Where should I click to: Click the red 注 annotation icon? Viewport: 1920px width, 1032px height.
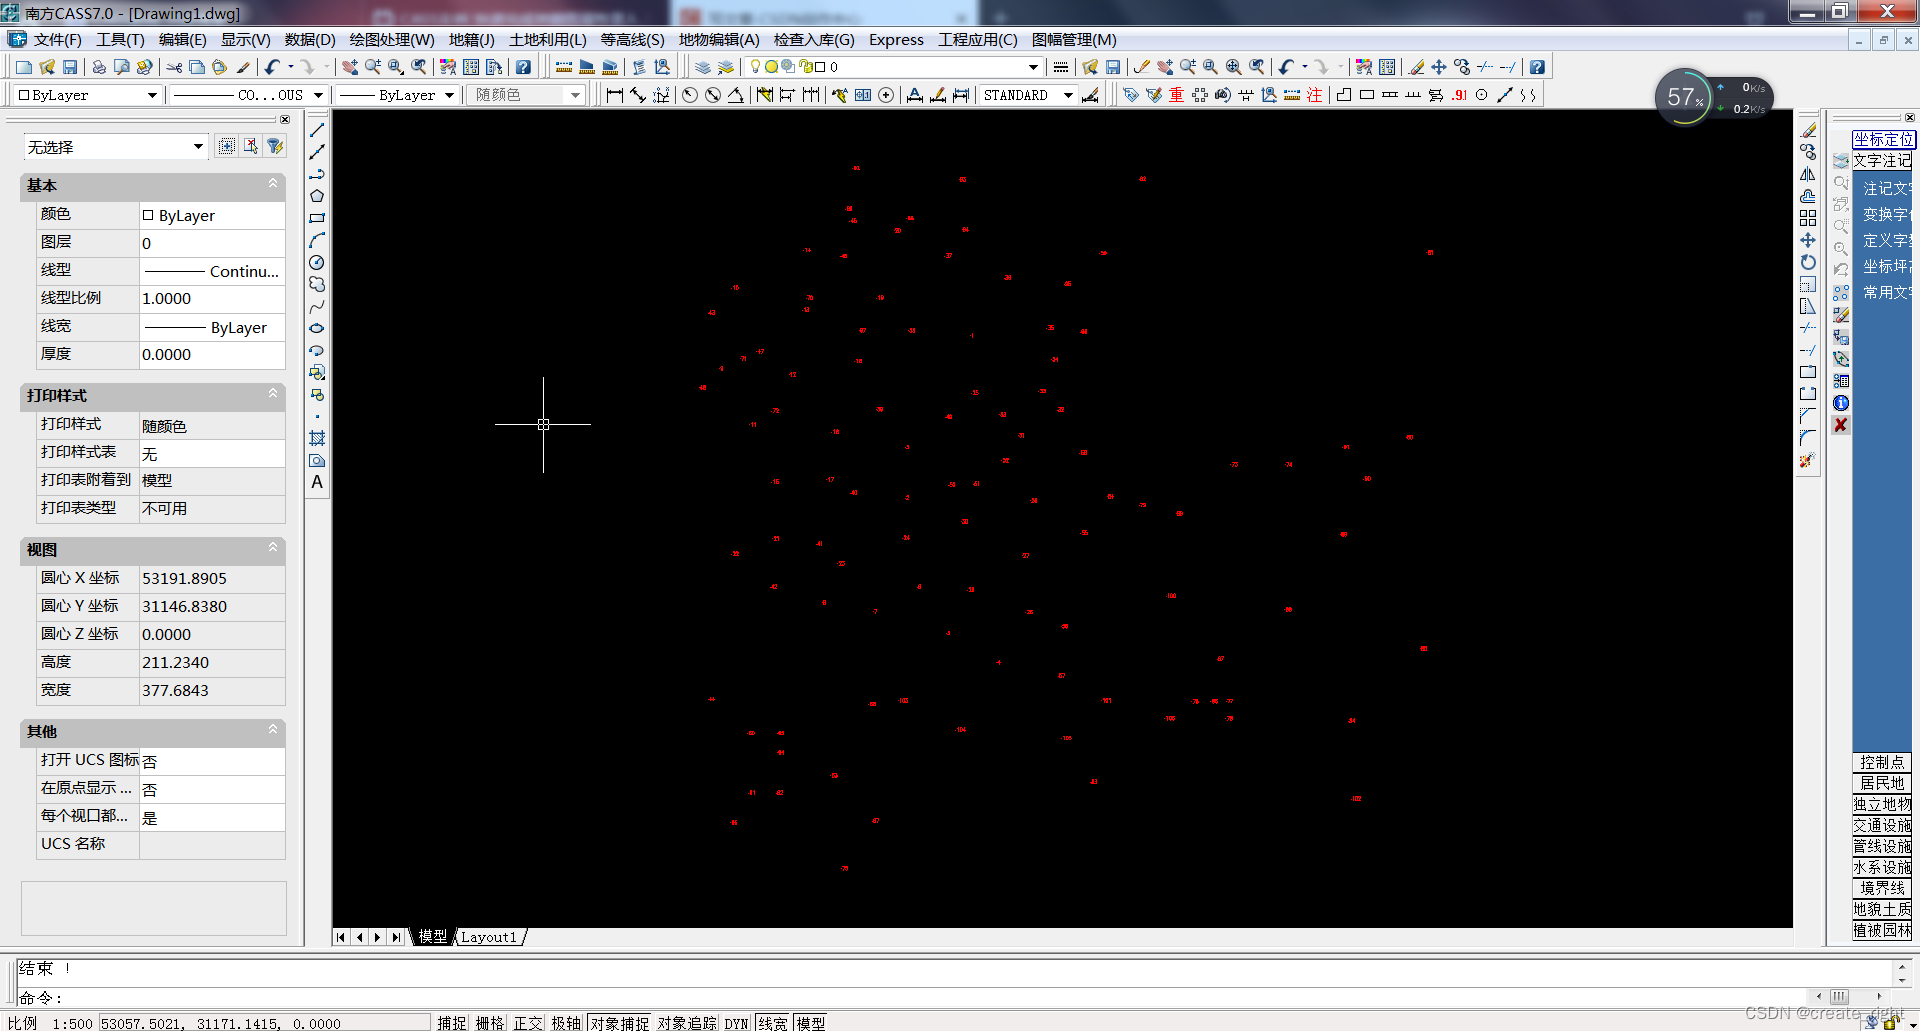[x=1314, y=95]
